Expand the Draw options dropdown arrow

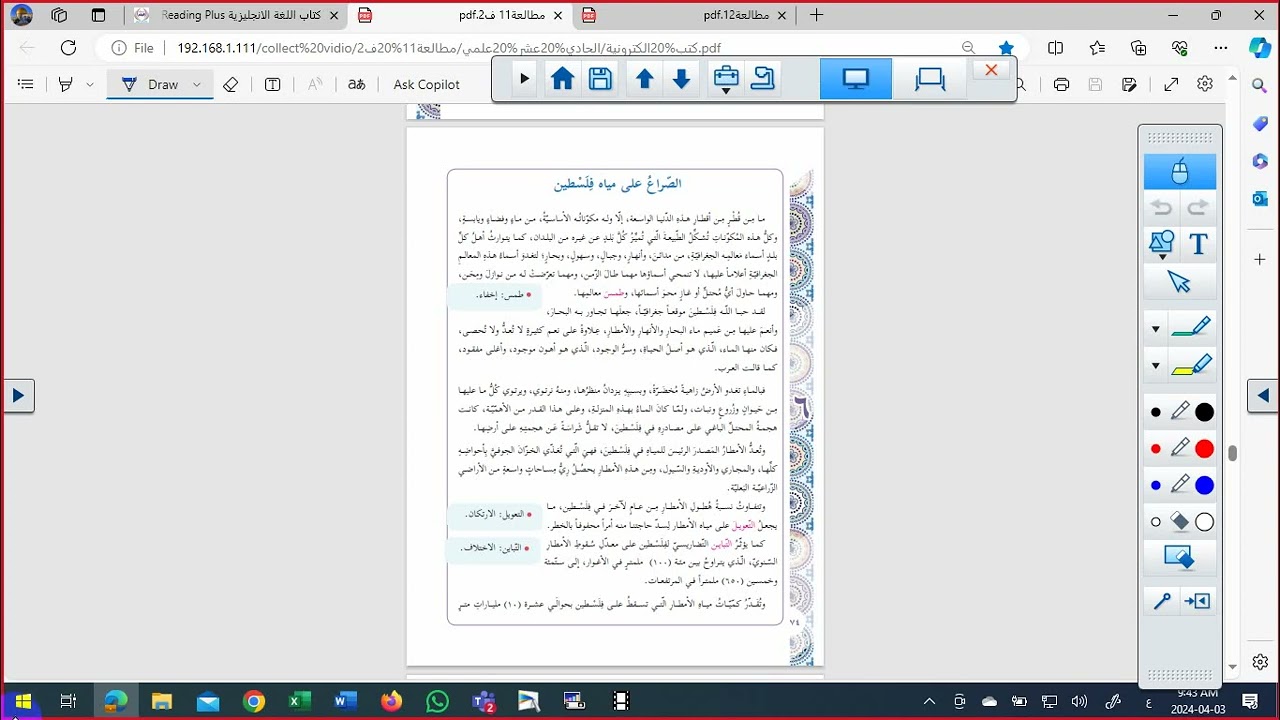[x=197, y=85]
